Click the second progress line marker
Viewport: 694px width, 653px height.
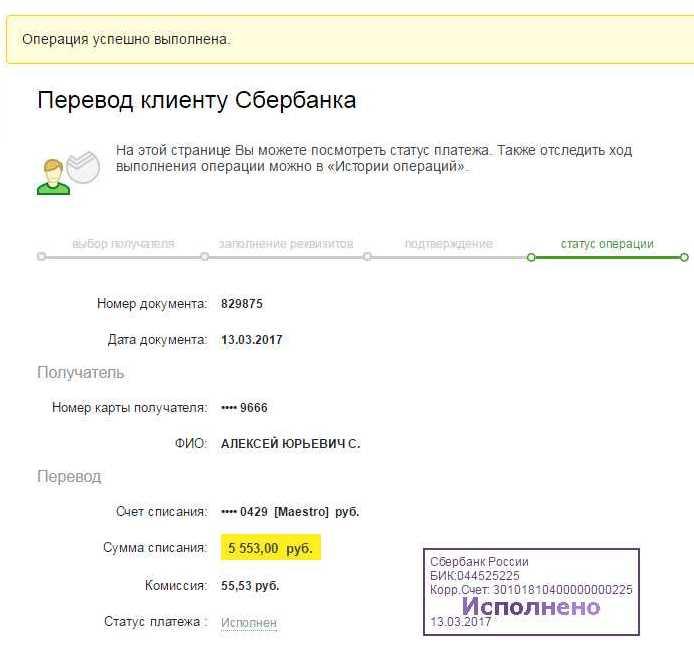[204, 256]
